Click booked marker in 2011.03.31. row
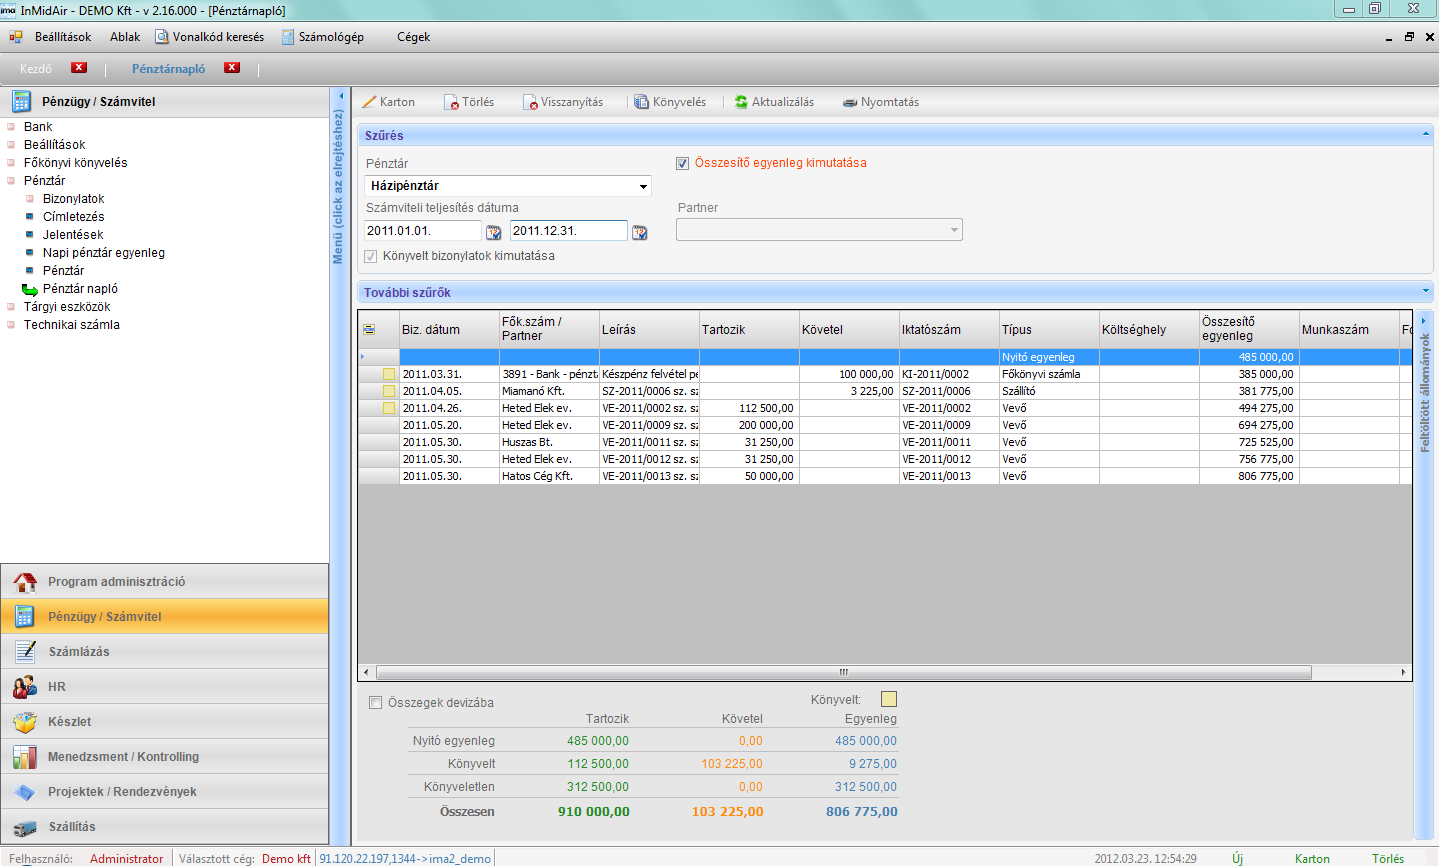 click(x=389, y=374)
